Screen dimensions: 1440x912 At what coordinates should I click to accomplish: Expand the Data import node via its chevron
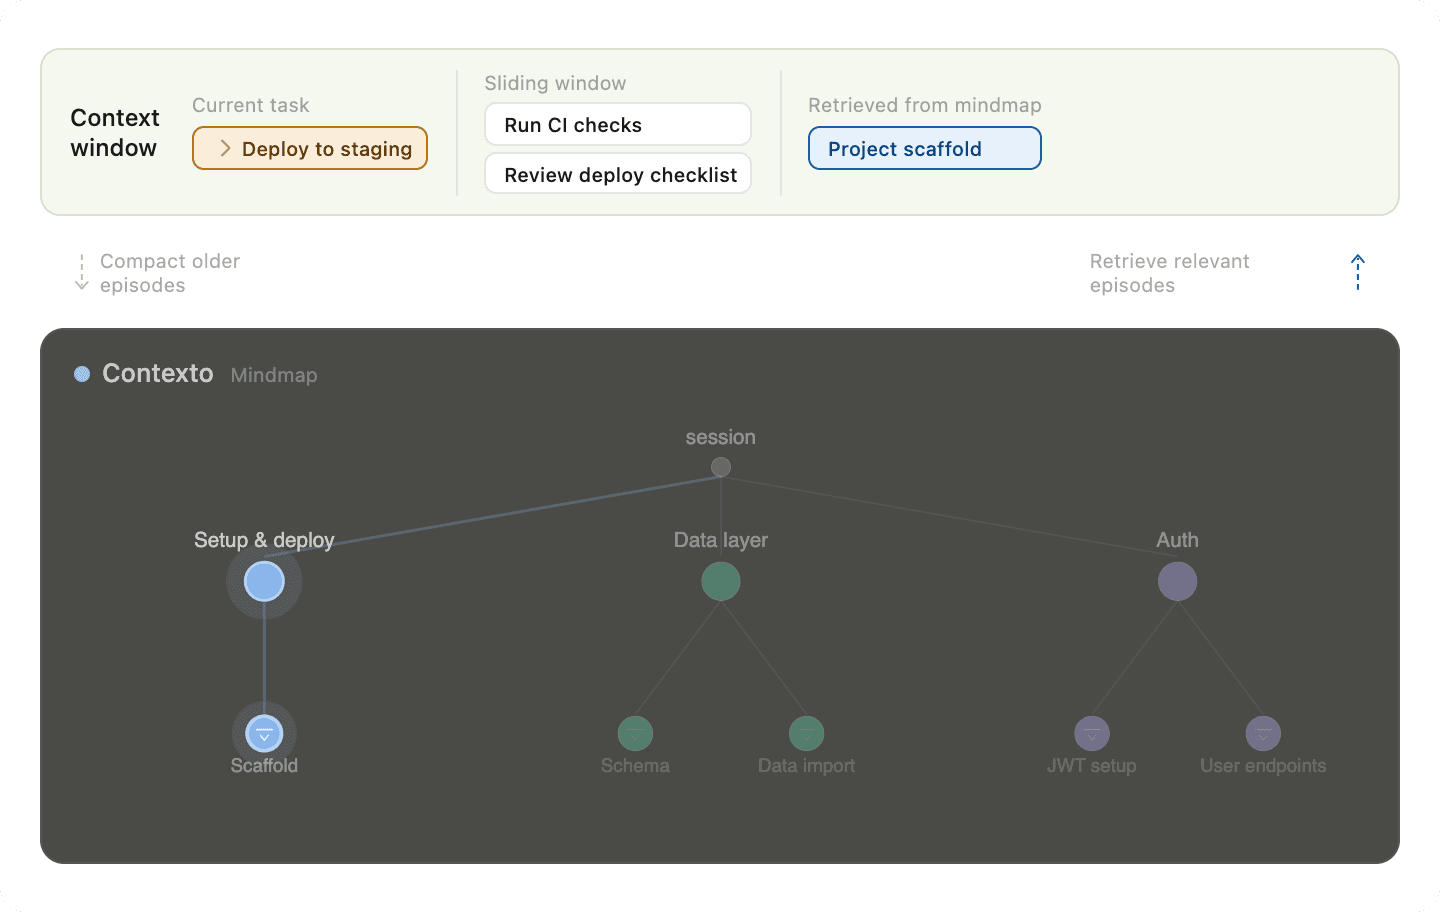point(806,733)
